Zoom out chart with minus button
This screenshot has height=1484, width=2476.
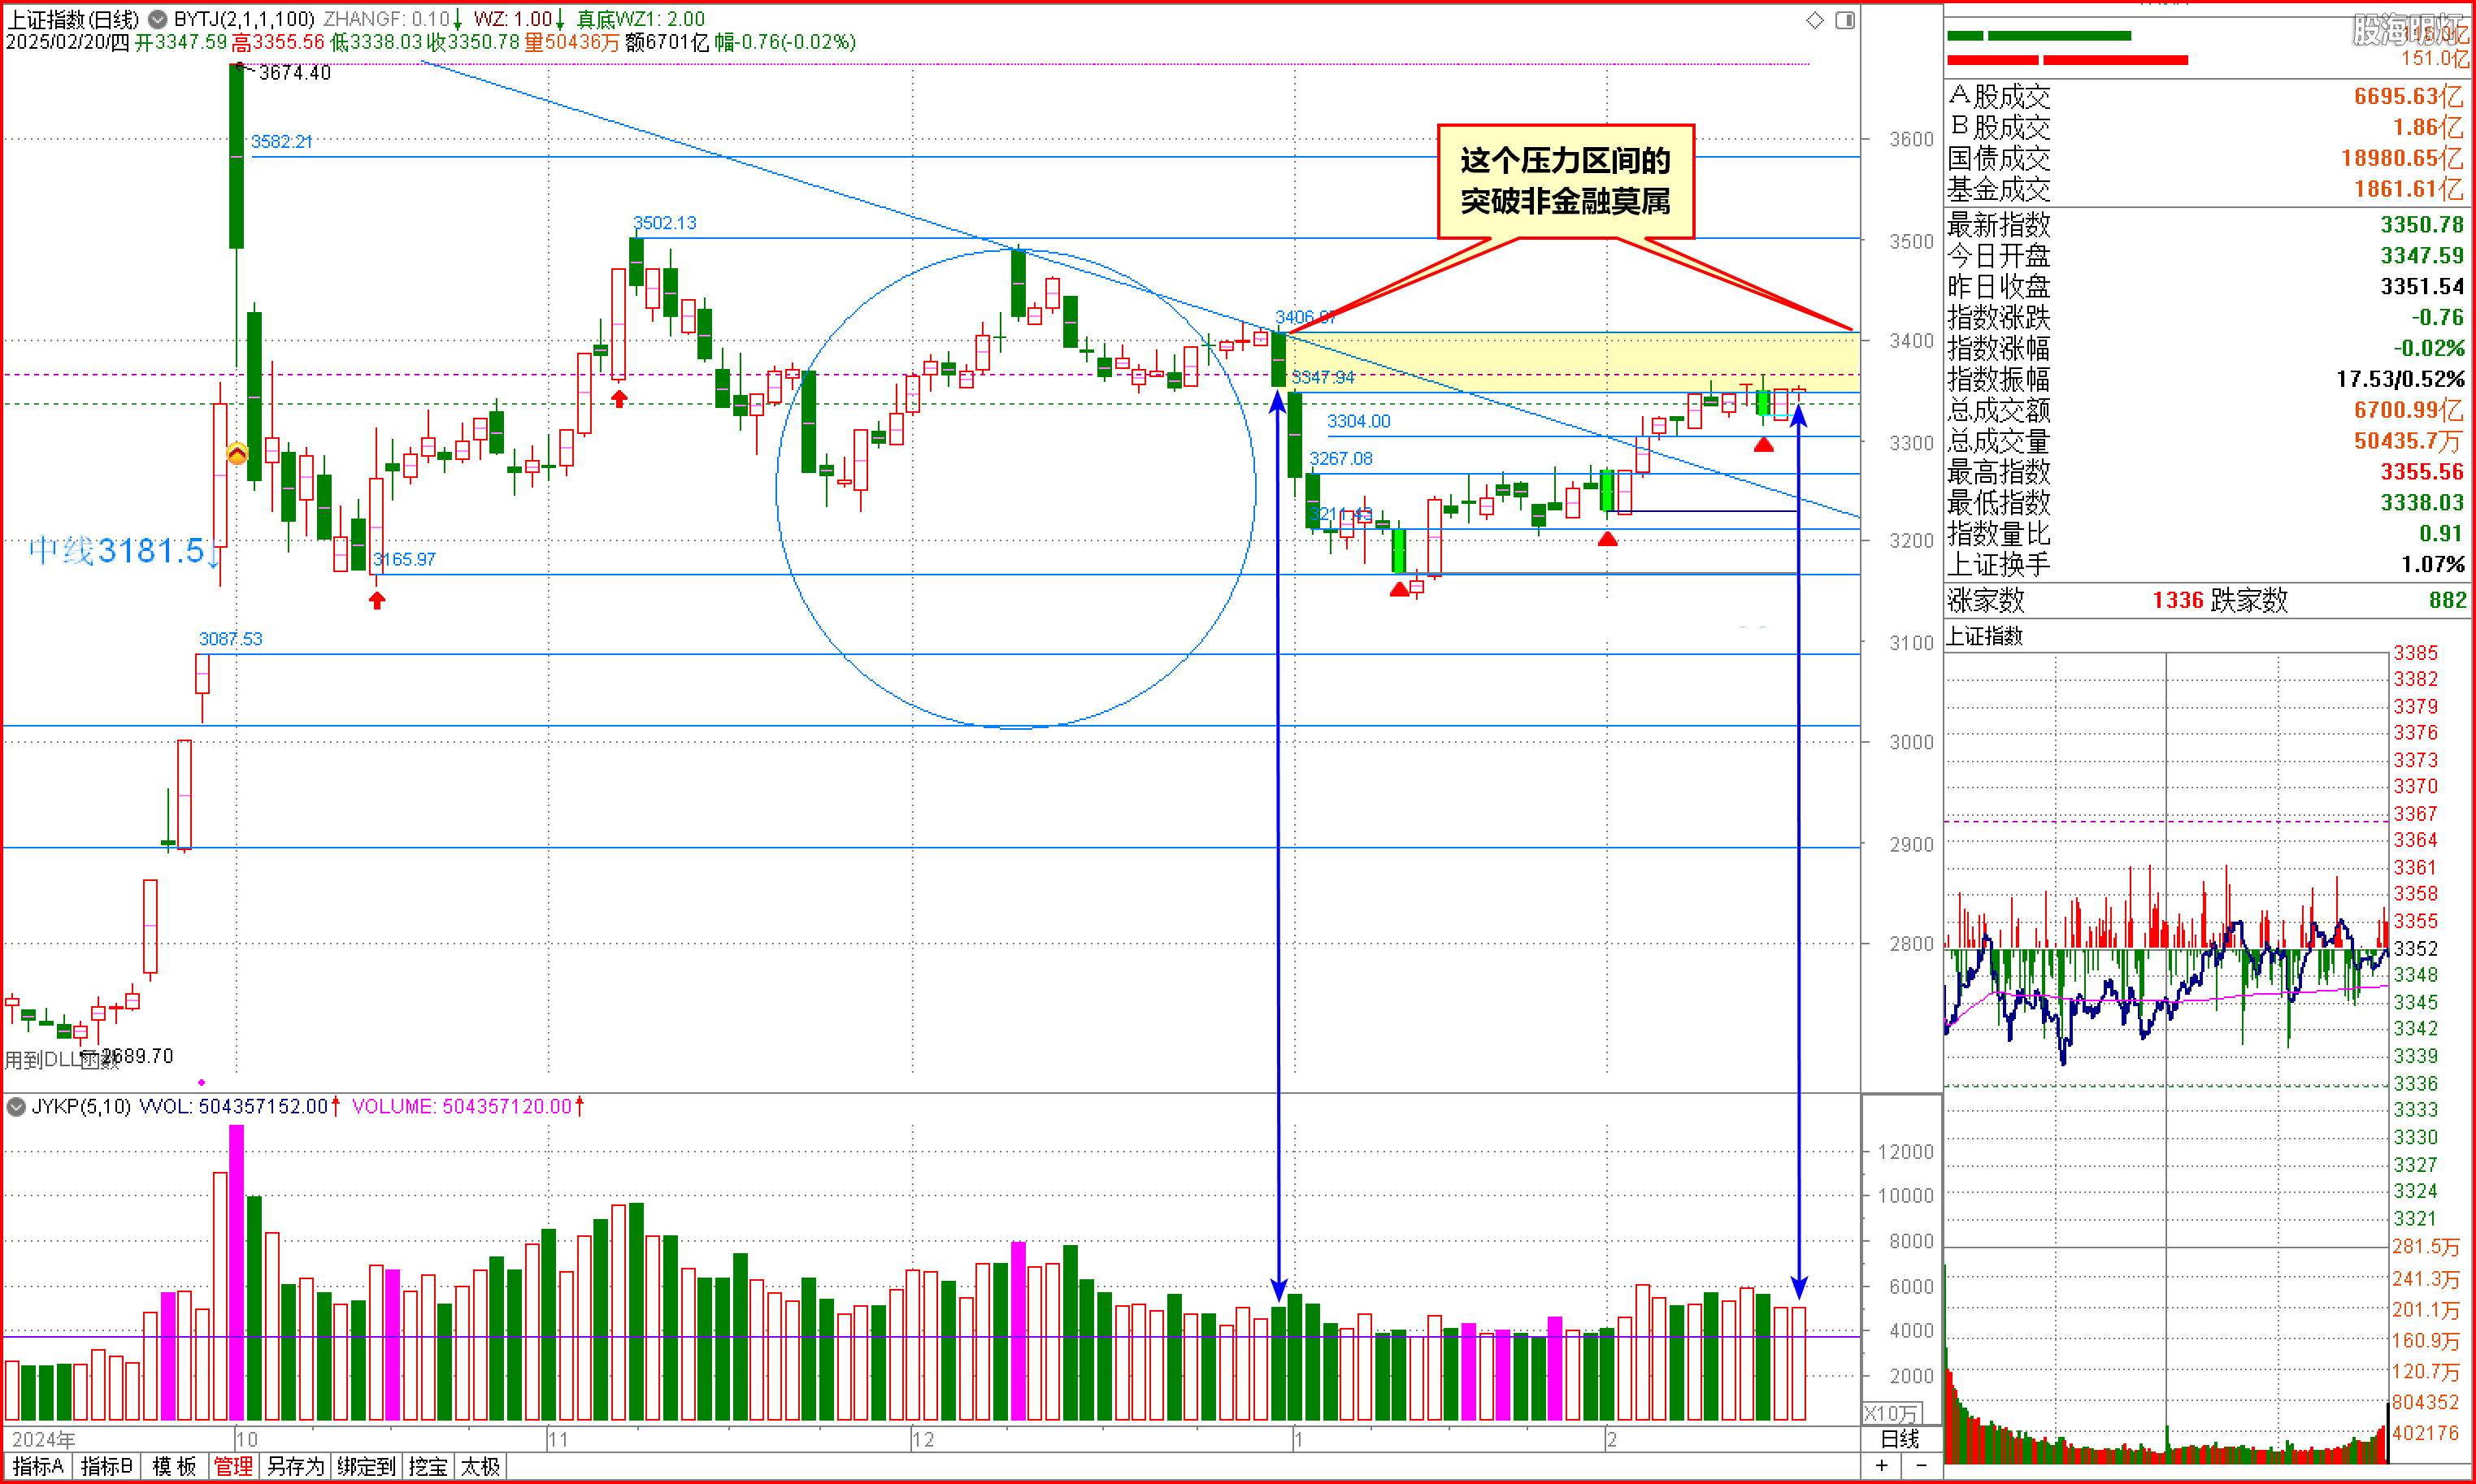[1921, 1466]
